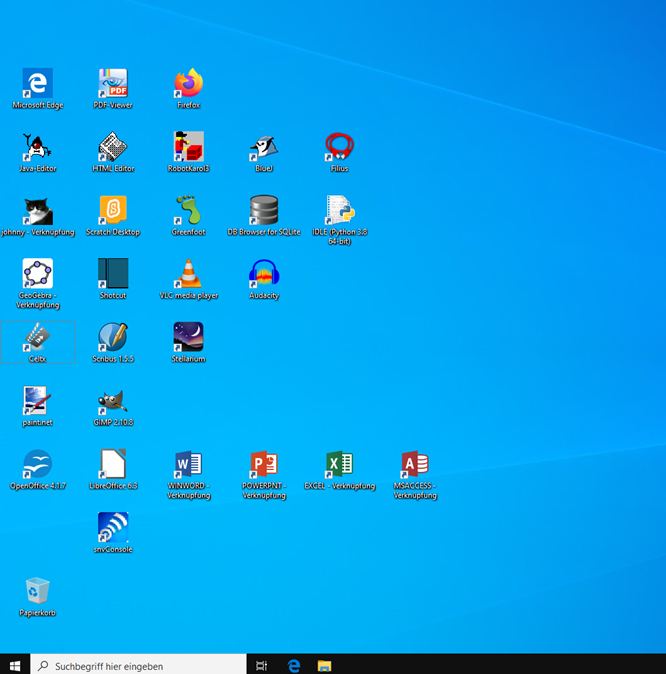Select the Java-Editor shortcut
The height and width of the screenshot is (674, 666).
point(38,147)
